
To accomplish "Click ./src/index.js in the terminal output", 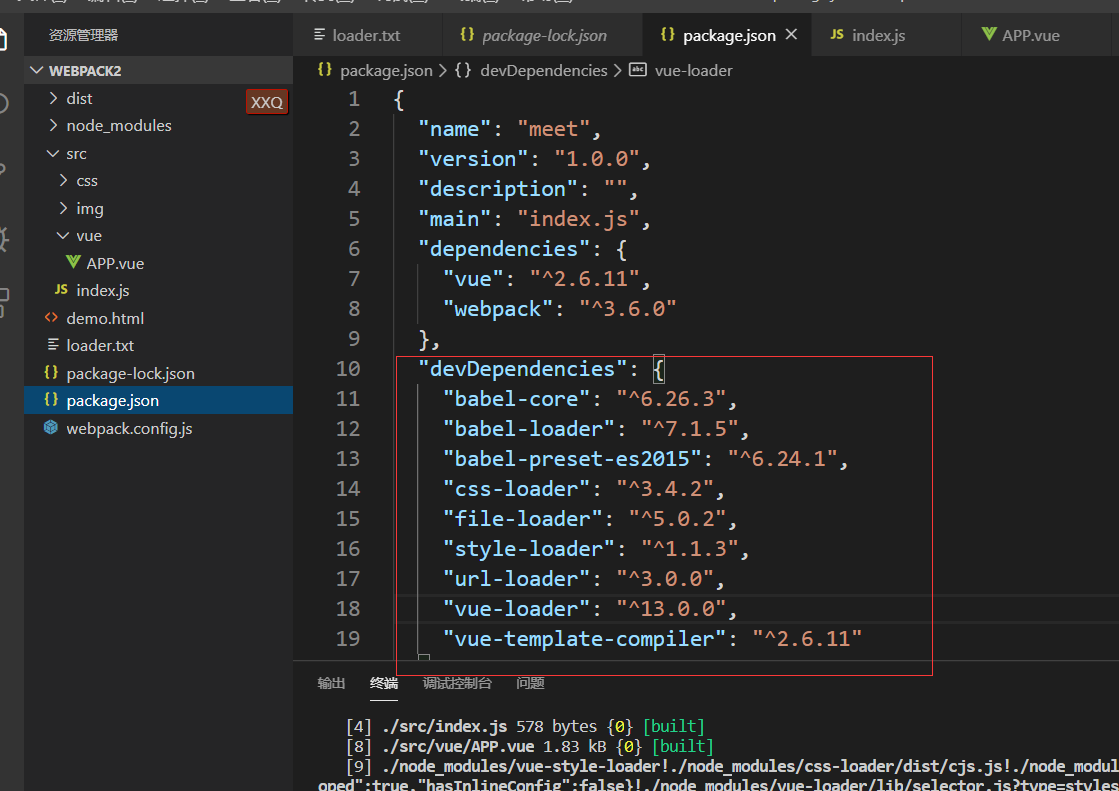I will click(444, 726).
